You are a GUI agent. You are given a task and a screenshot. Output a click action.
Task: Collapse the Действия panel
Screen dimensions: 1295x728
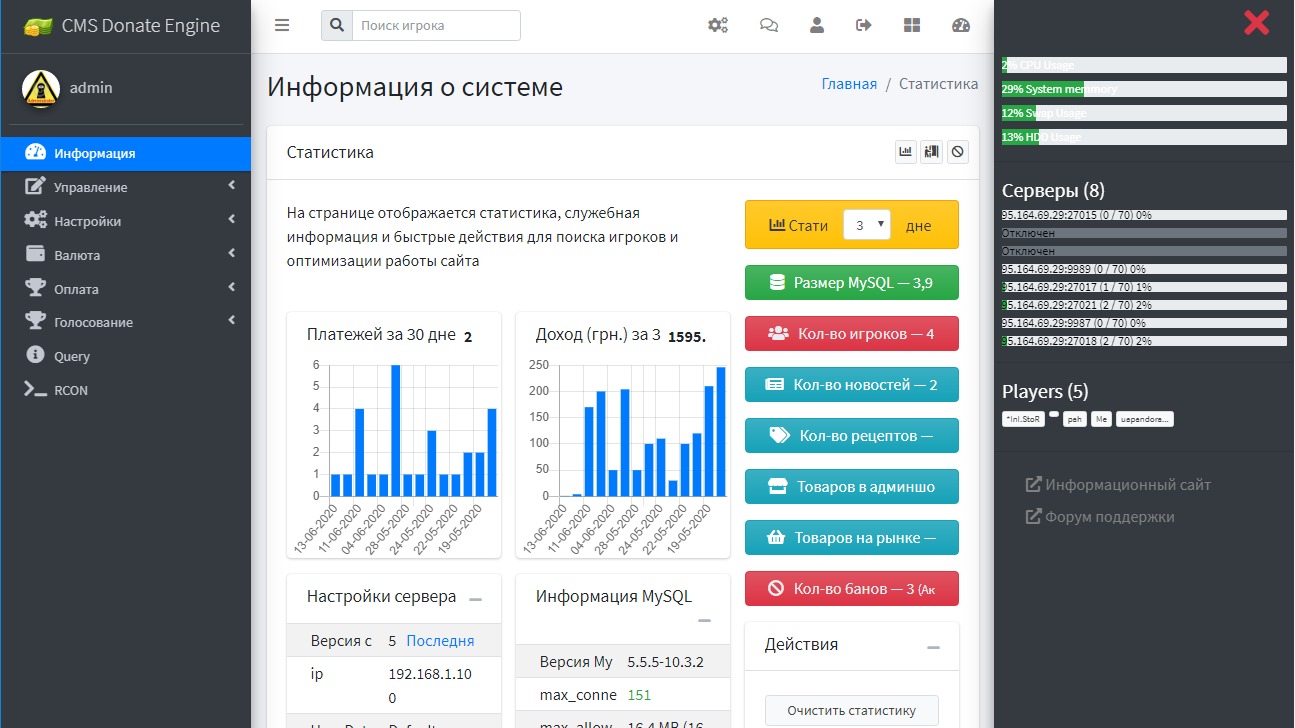[933, 647]
